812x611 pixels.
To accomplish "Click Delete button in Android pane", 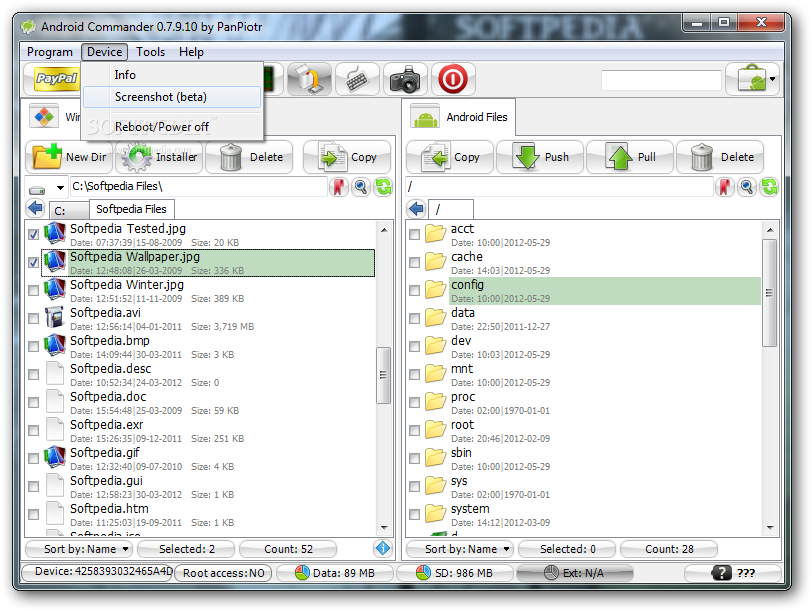I will point(720,157).
